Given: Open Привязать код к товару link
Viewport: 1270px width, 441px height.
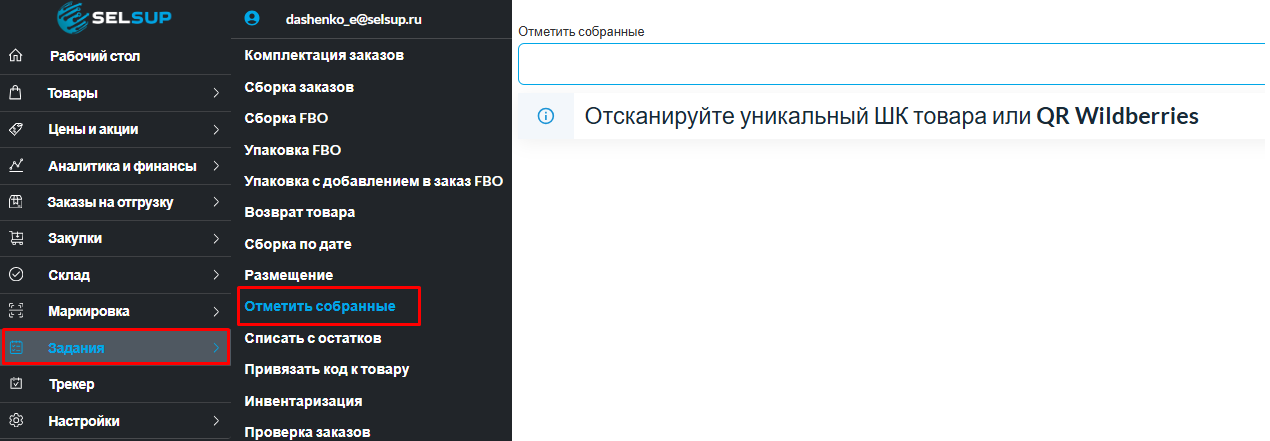Looking at the screenshot, I should [327, 369].
